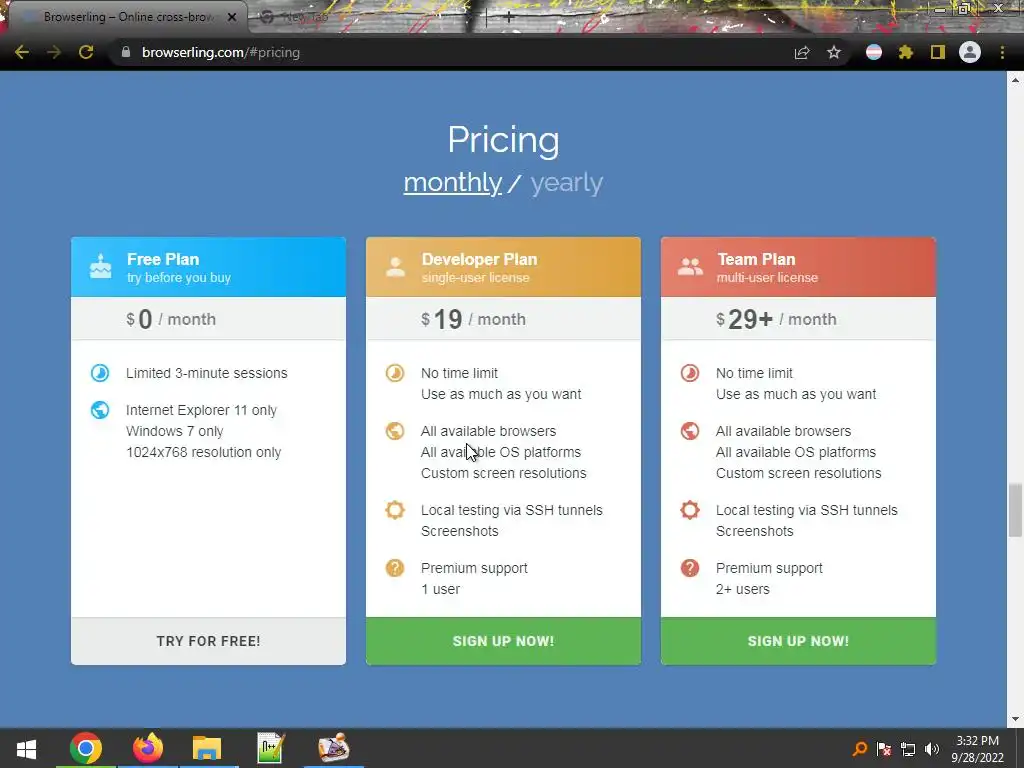The height and width of the screenshot is (768, 1024).
Task: Reload the Browserling page
Action: click(x=86, y=52)
